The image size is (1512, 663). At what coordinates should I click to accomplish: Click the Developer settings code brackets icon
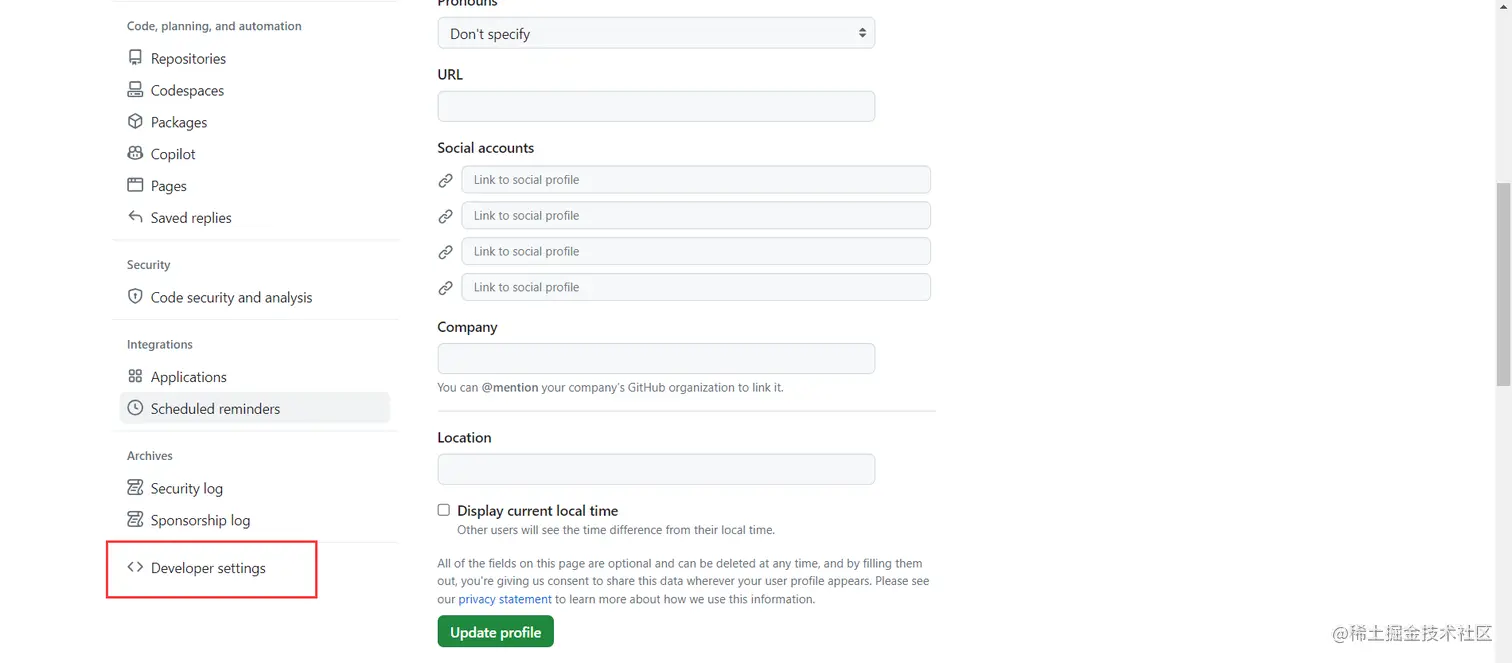point(135,567)
